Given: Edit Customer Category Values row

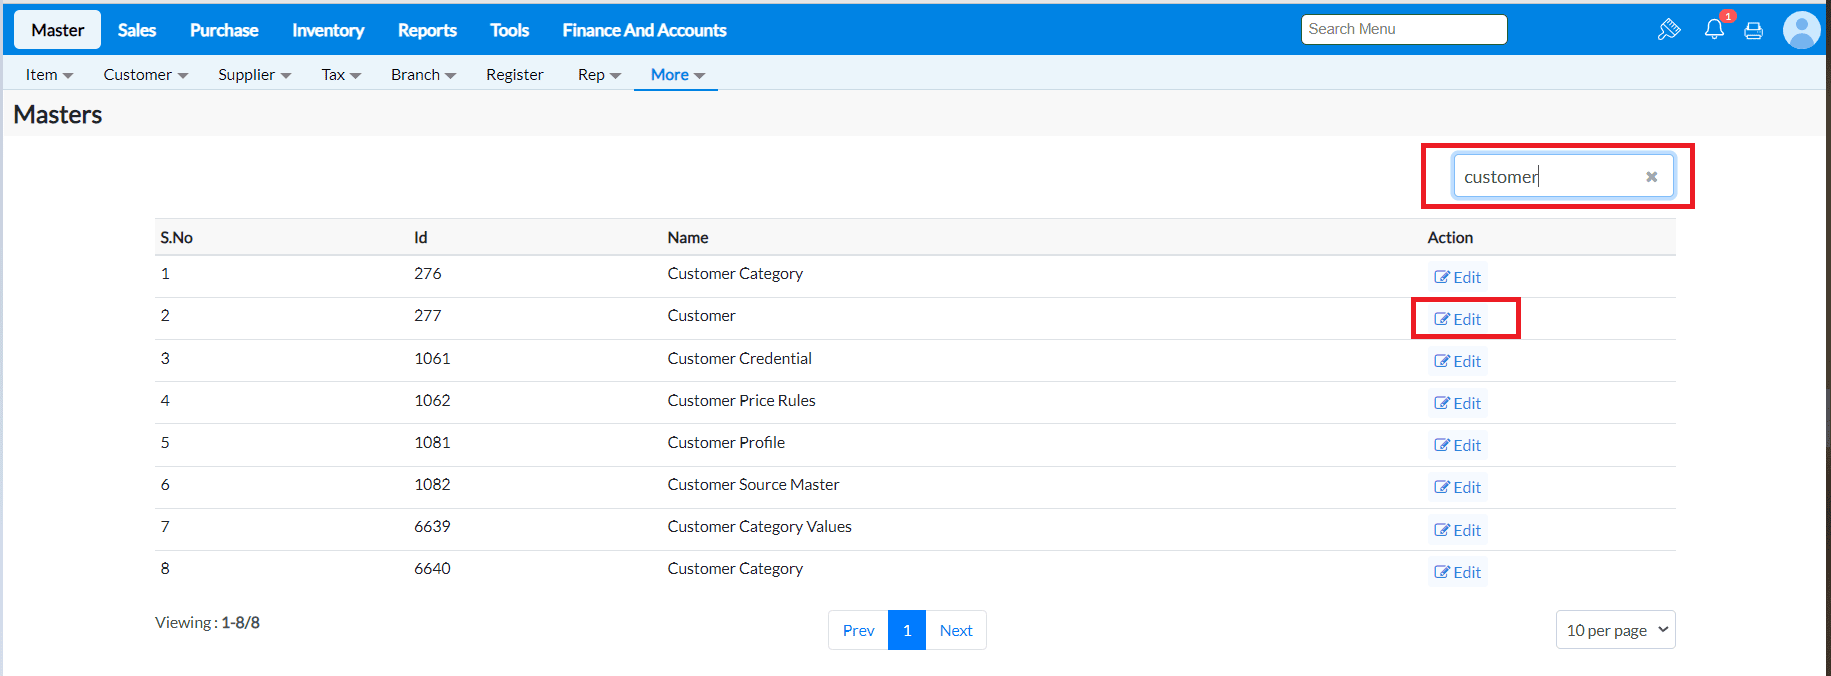Looking at the screenshot, I should 1458,531.
